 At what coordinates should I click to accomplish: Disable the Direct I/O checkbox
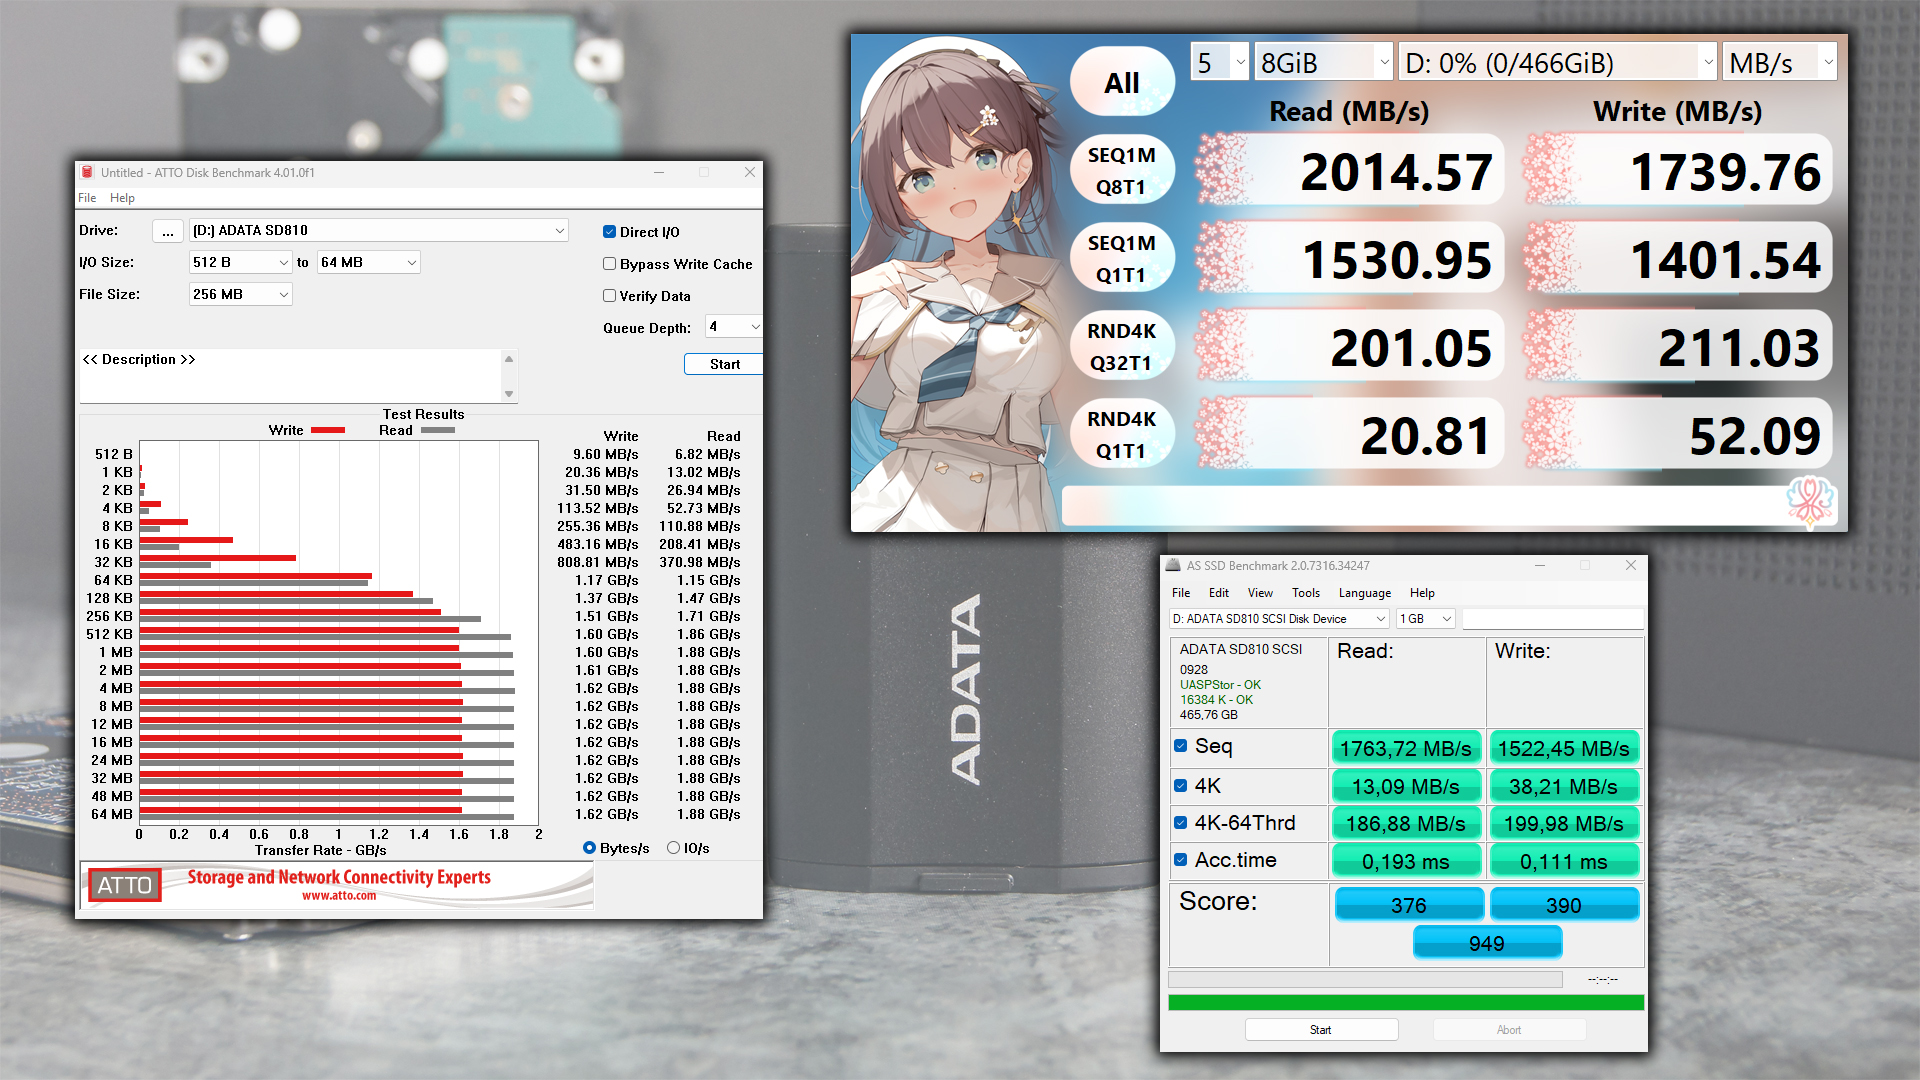(x=609, y=232)
